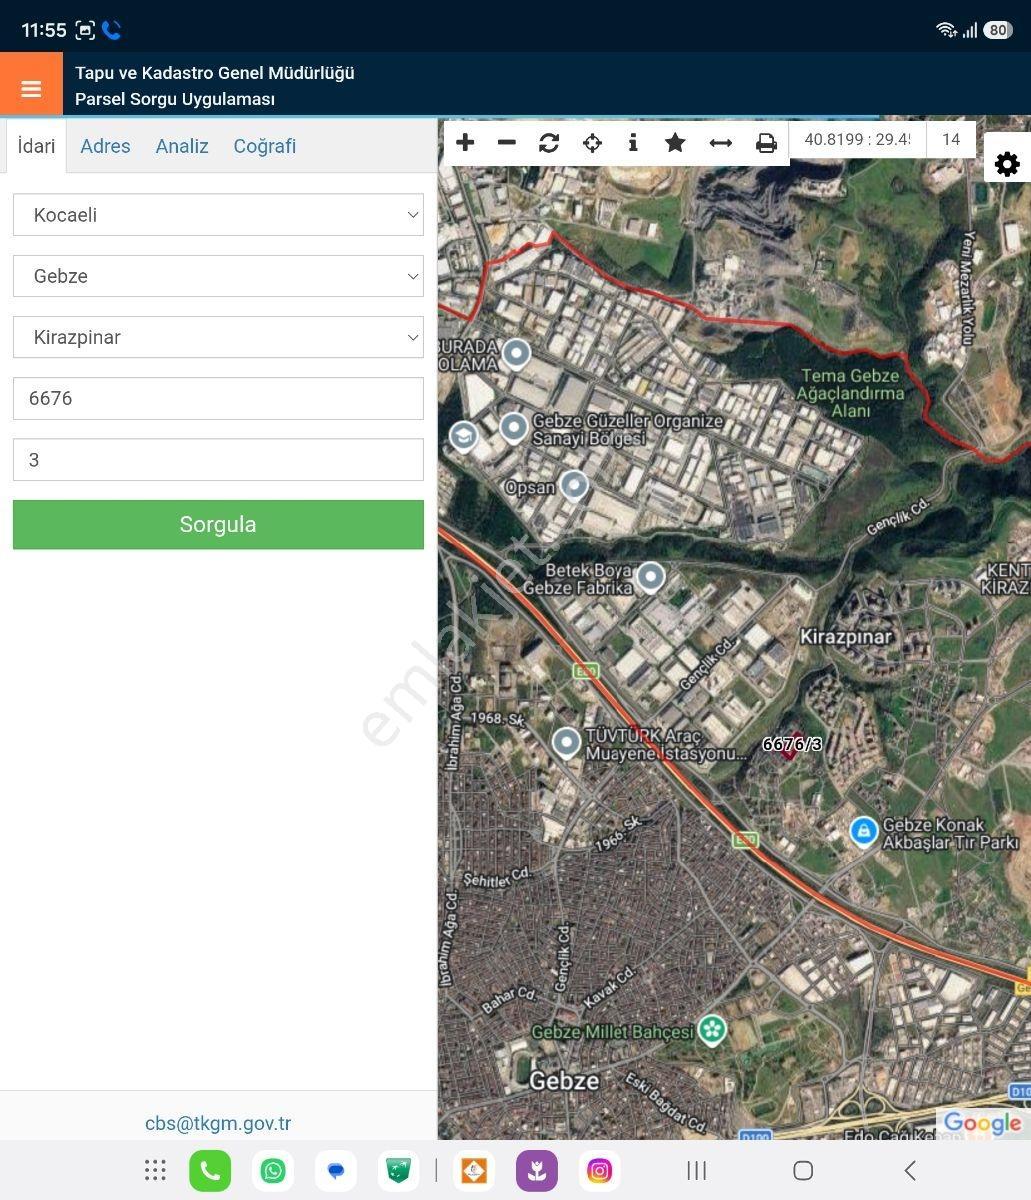Click the Opsan location pin
The image size is (1031, 1200).
click(x=574, y=485)
